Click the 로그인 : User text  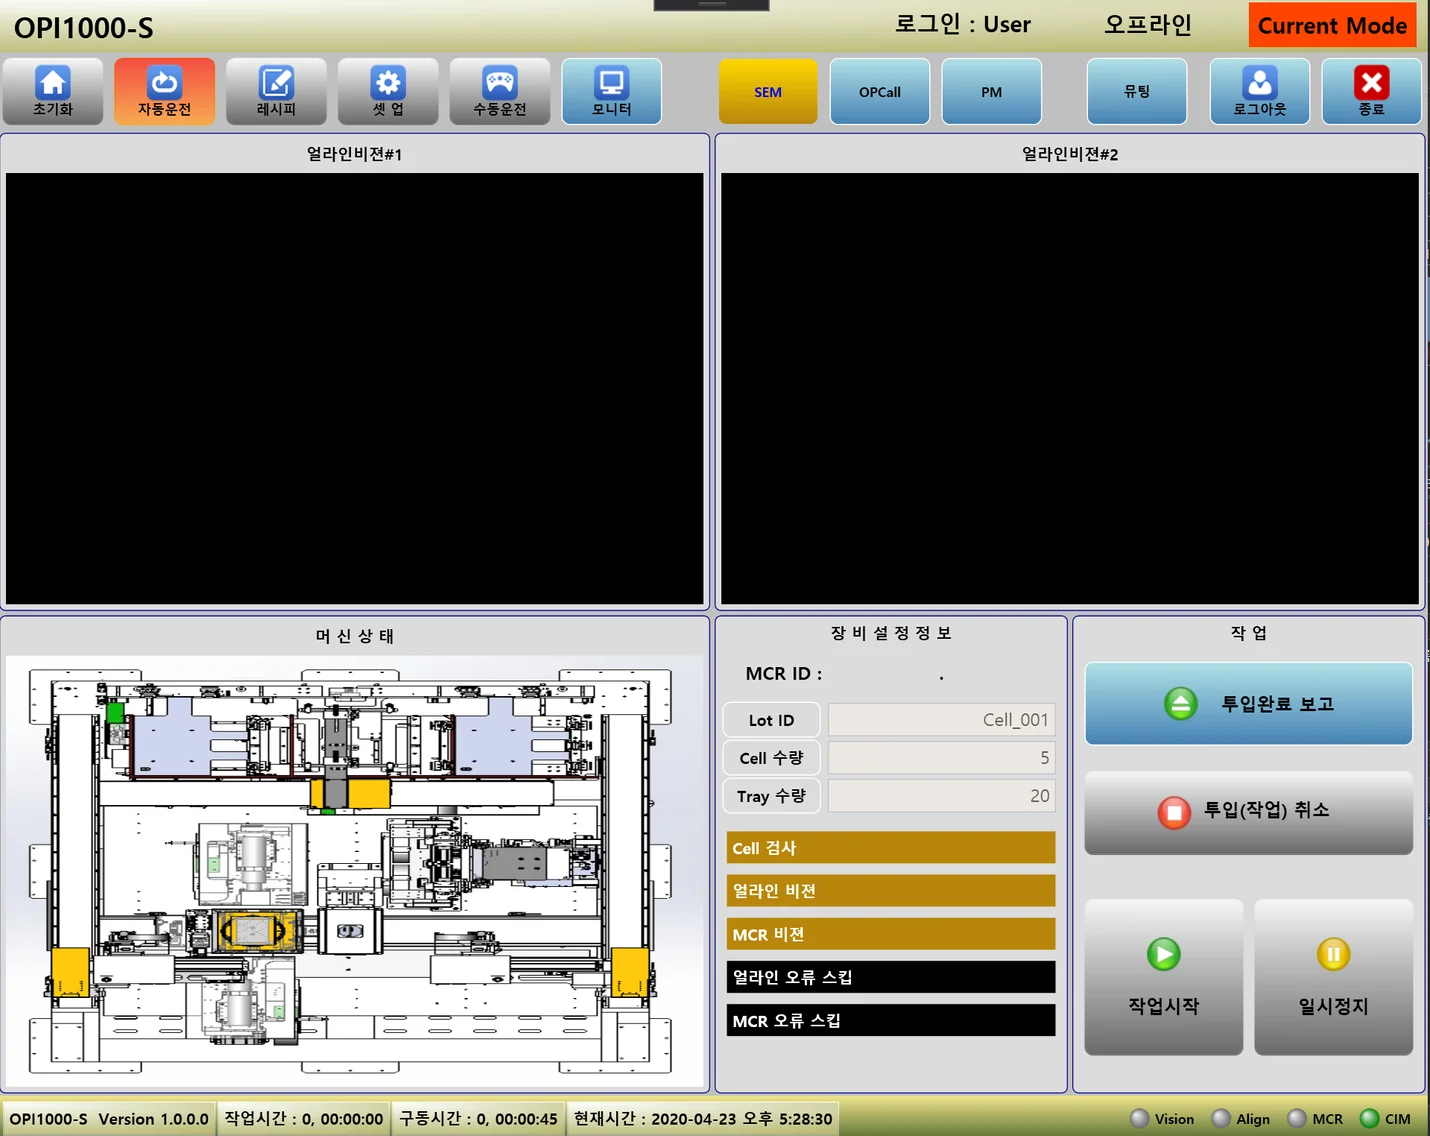[962, 25]
